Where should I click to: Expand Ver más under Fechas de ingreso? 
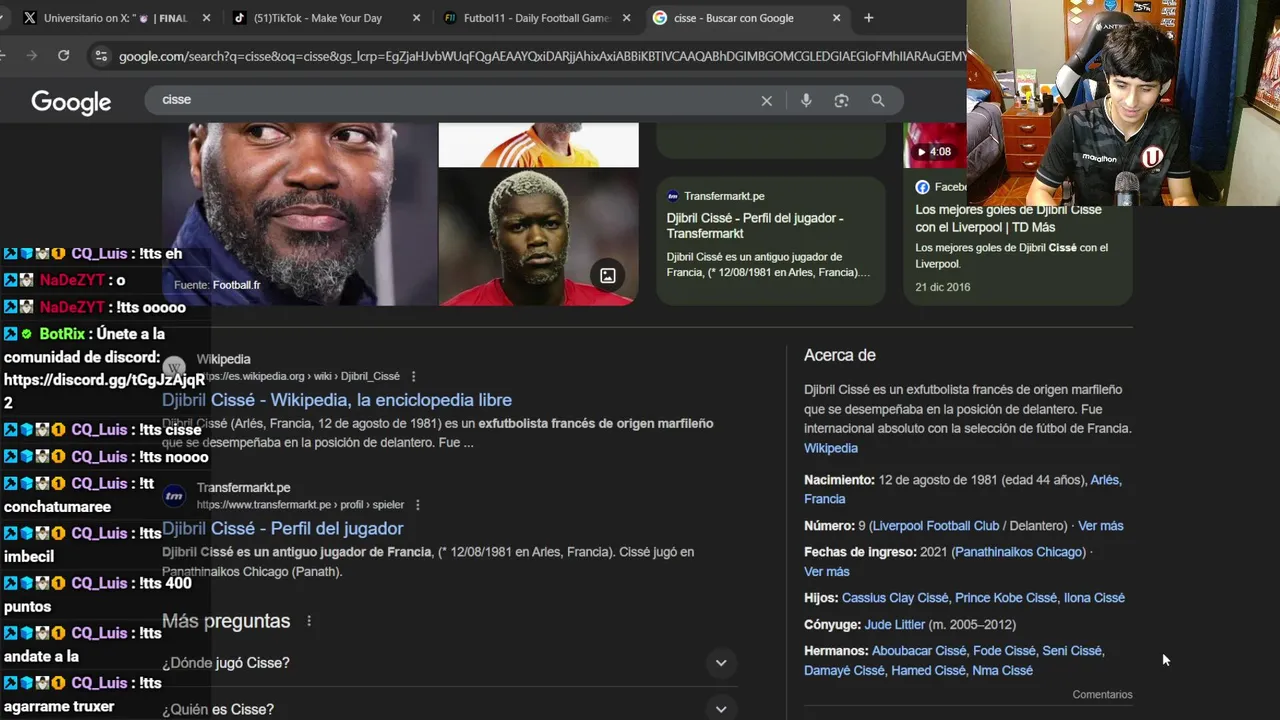[x=826, y=572]
